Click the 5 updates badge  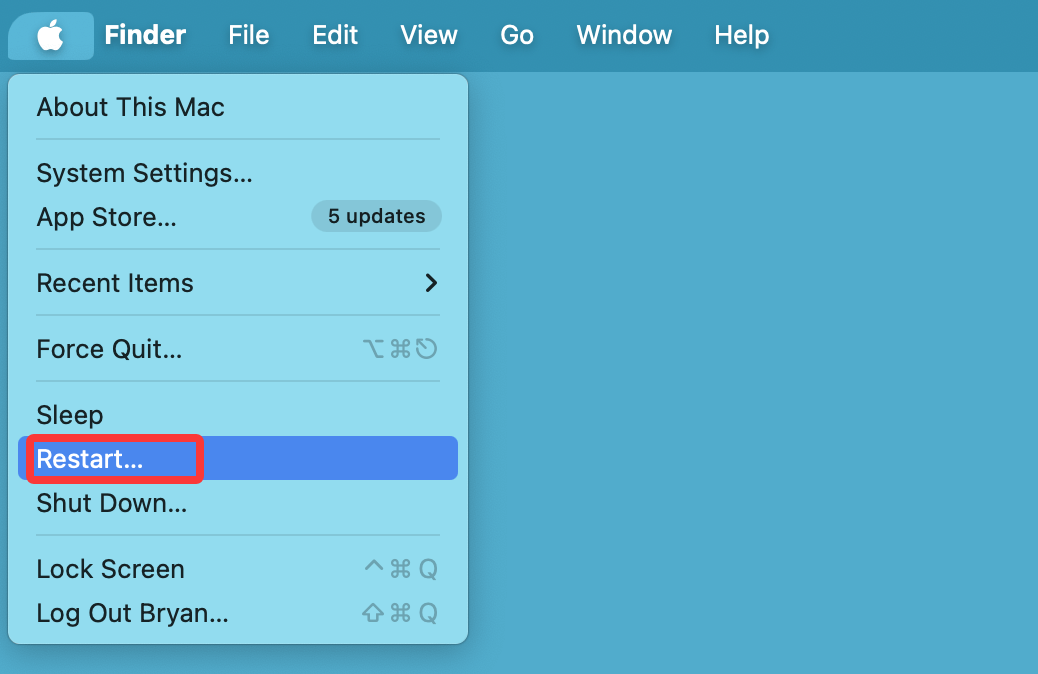tap(376, 216)
